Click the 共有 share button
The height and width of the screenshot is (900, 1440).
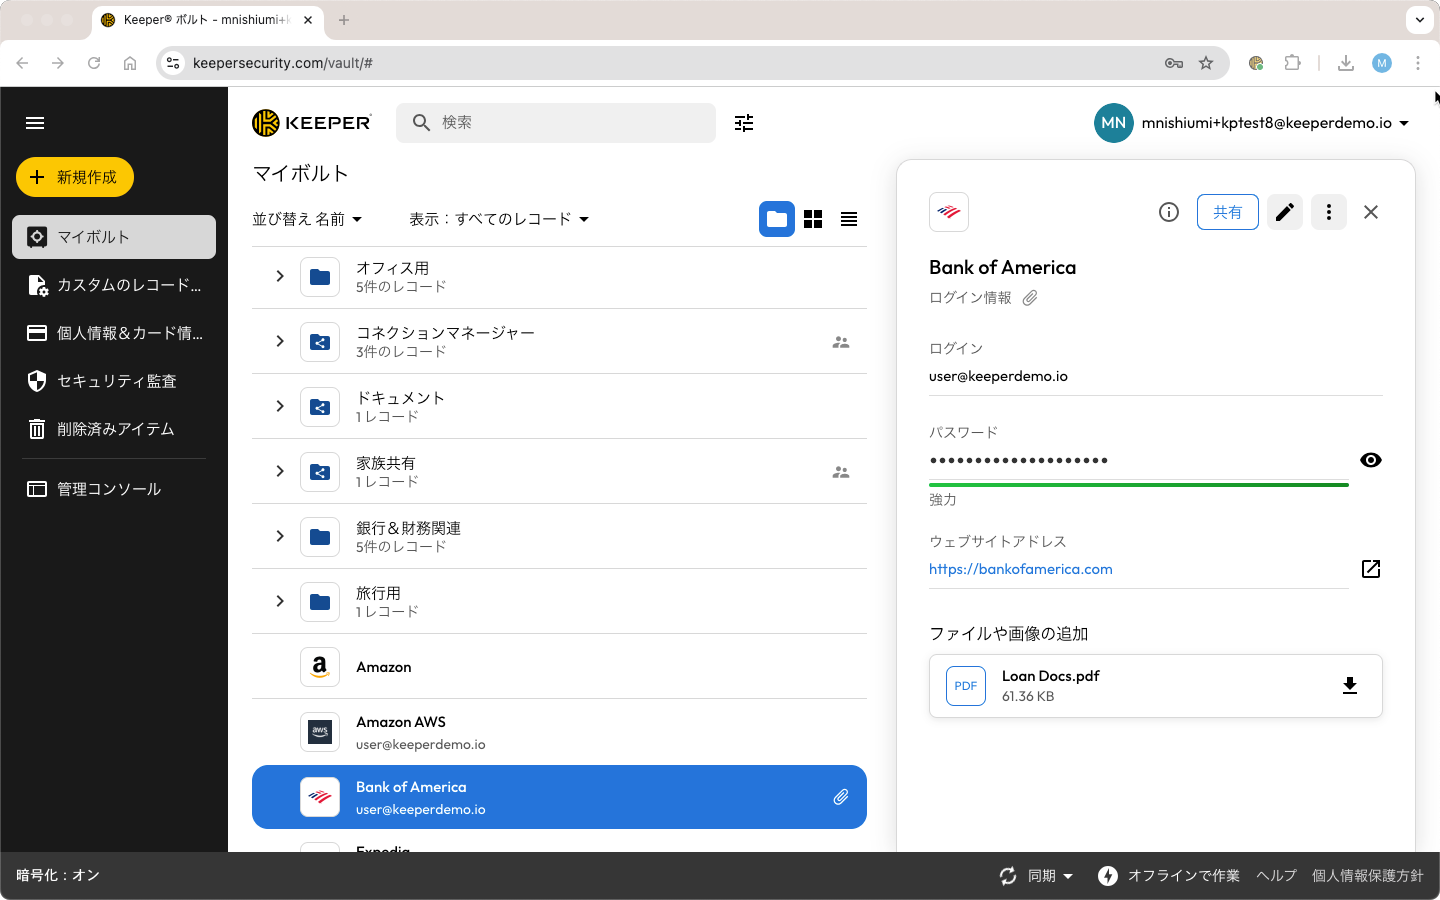[x=1227, y=212]
